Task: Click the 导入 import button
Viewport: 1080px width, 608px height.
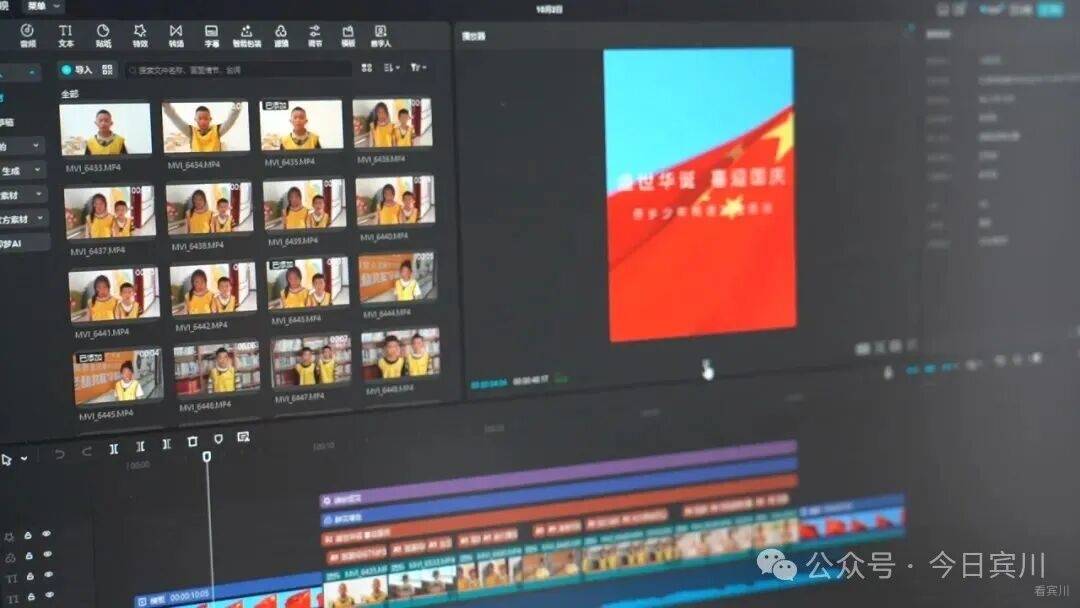Action: click(x=76, y=70)
